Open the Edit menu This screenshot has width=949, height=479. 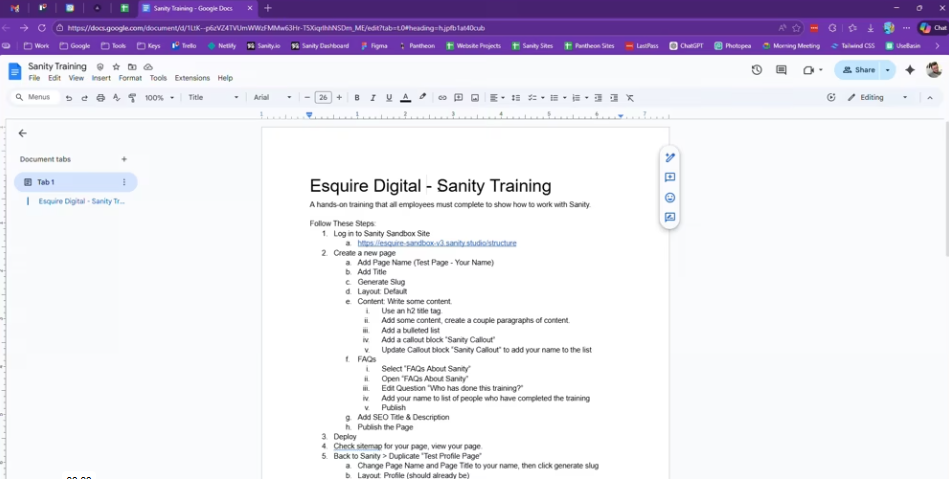pos(54,78)
